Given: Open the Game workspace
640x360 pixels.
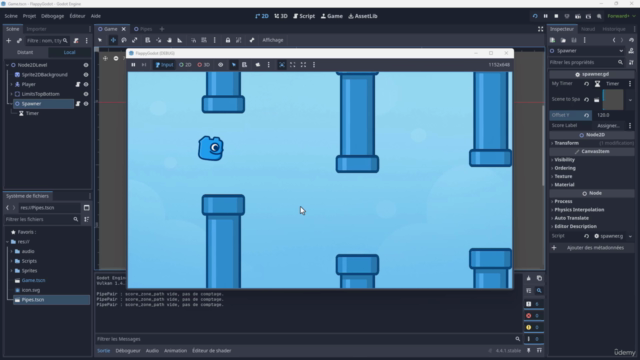Looking at the screenshot, I should 331,16.
